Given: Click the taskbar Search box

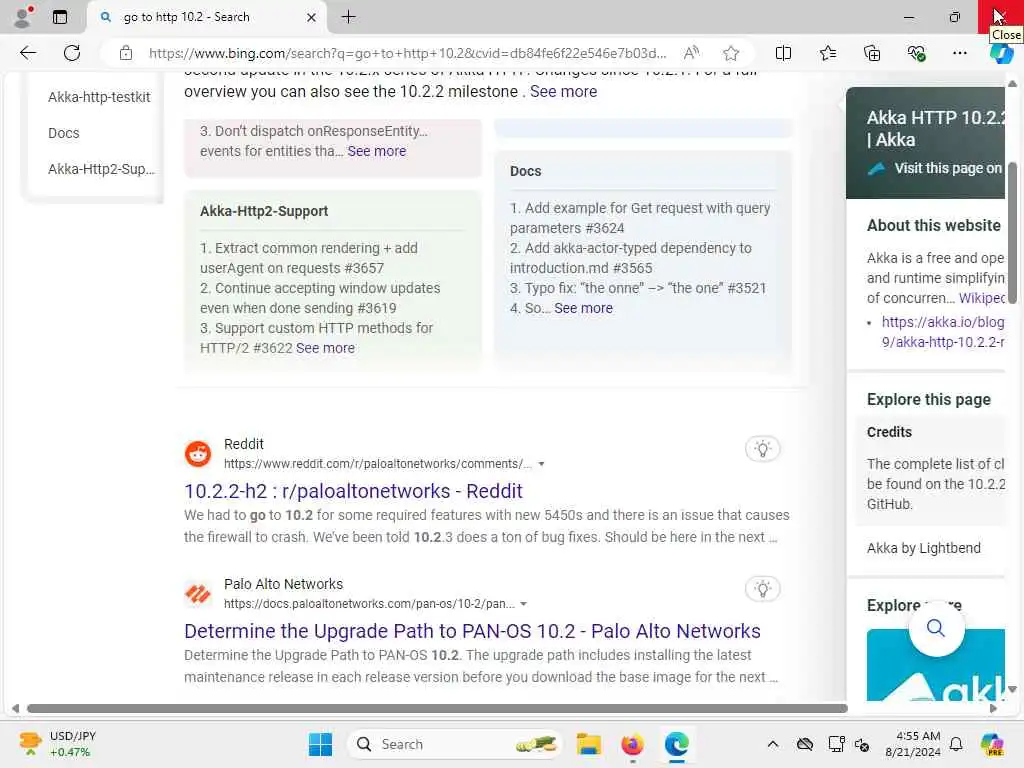Looking at the screenshot, I should click(x=455, y=744).
